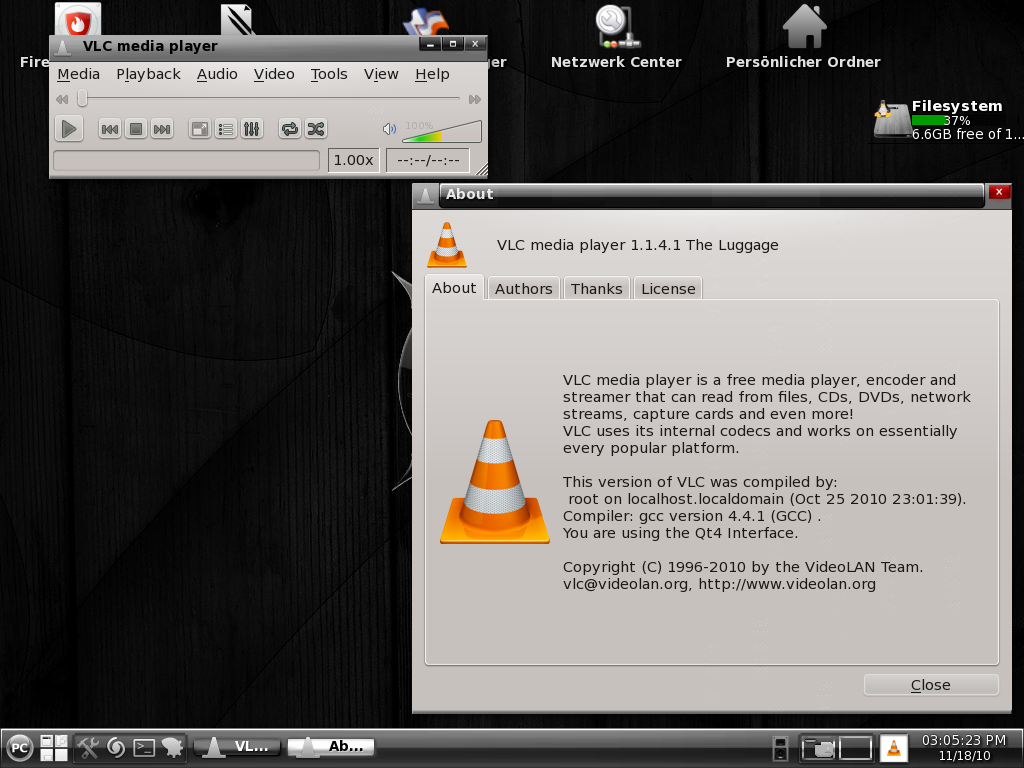1024x768 pixels.
Task: Switch to the Authors tab
Action: 523,288
